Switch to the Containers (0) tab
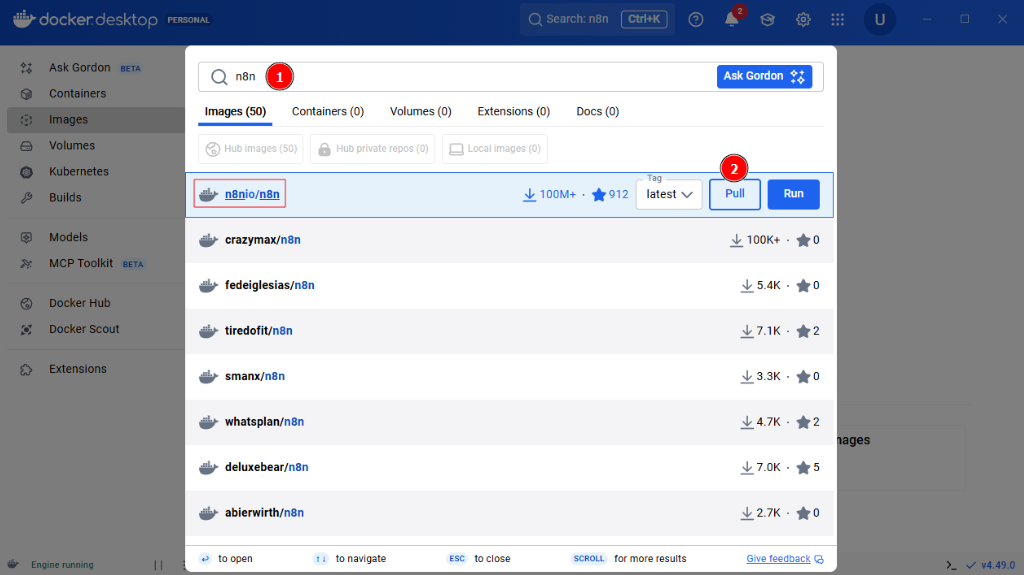The width and height of the screenshot is (1024, 575). (328, 112)
